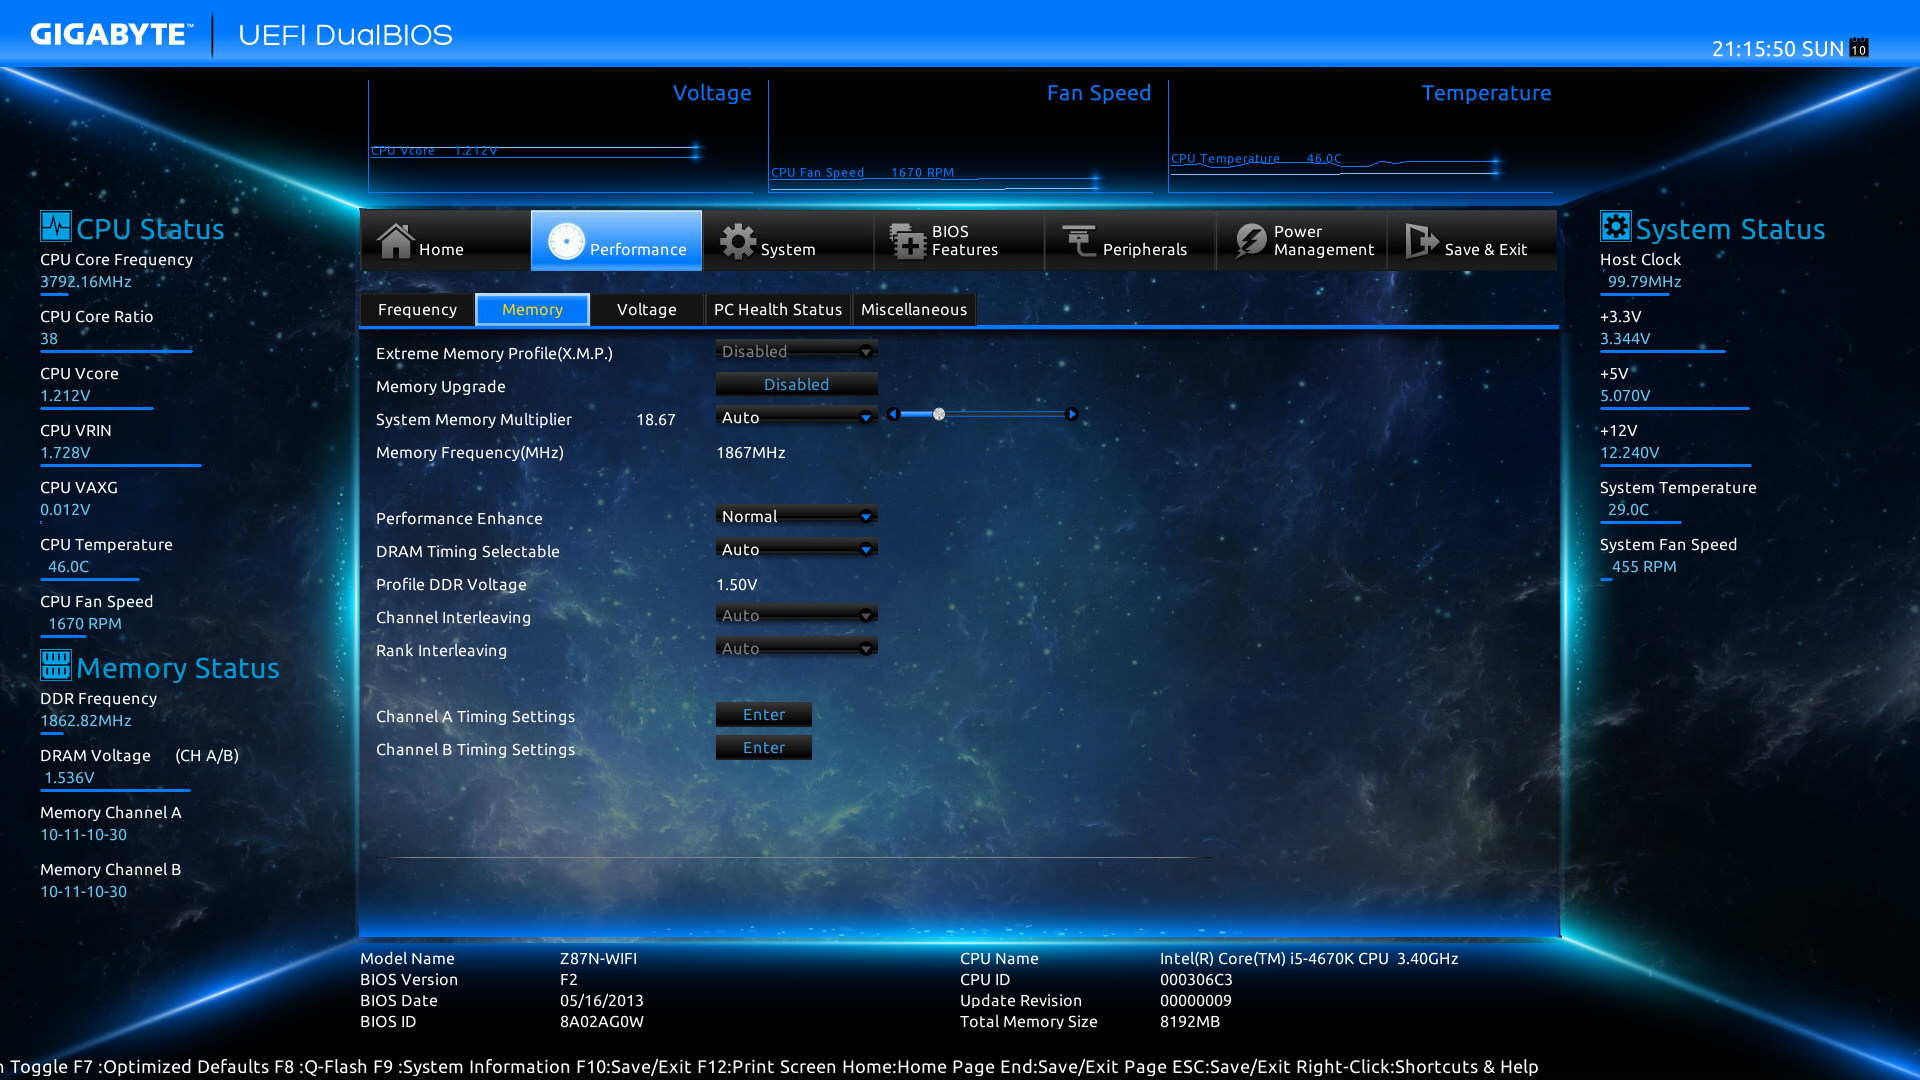
Task: Click the CPU Status heartbeat icon
Action: (56, 227)
